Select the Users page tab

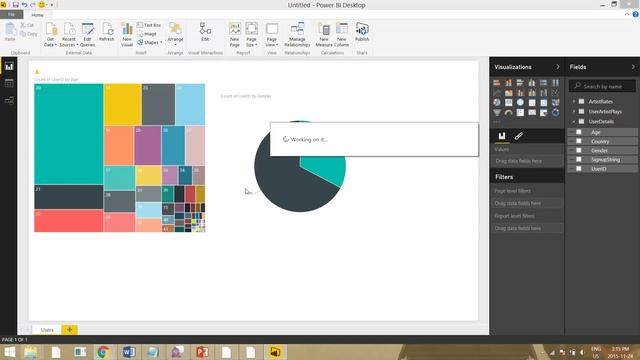(x=47, y=330)
